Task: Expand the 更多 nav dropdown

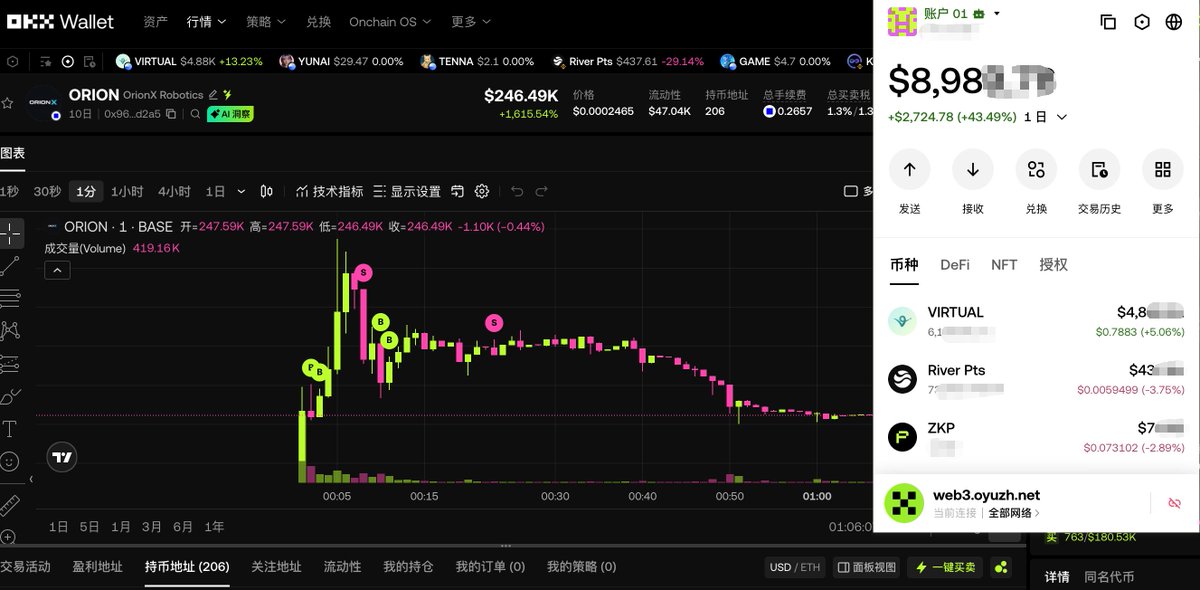Action: click(471, 21)
